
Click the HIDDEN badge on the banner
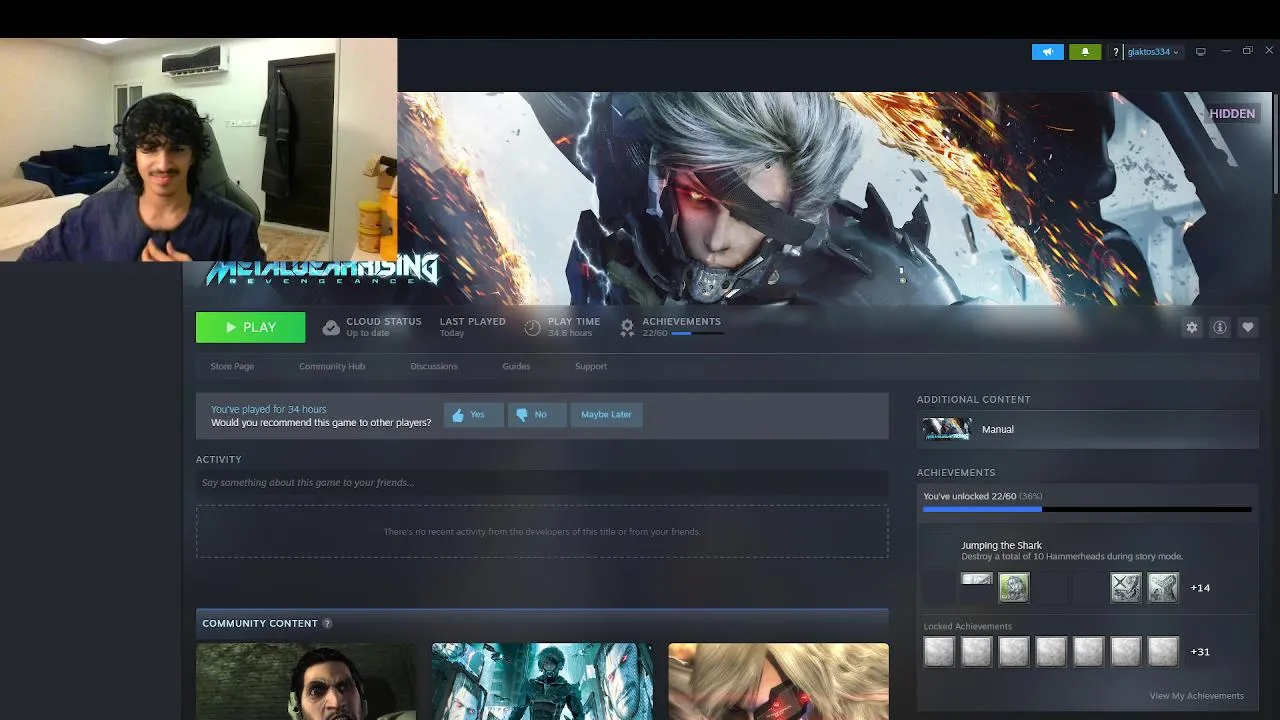coord(1232,114)
